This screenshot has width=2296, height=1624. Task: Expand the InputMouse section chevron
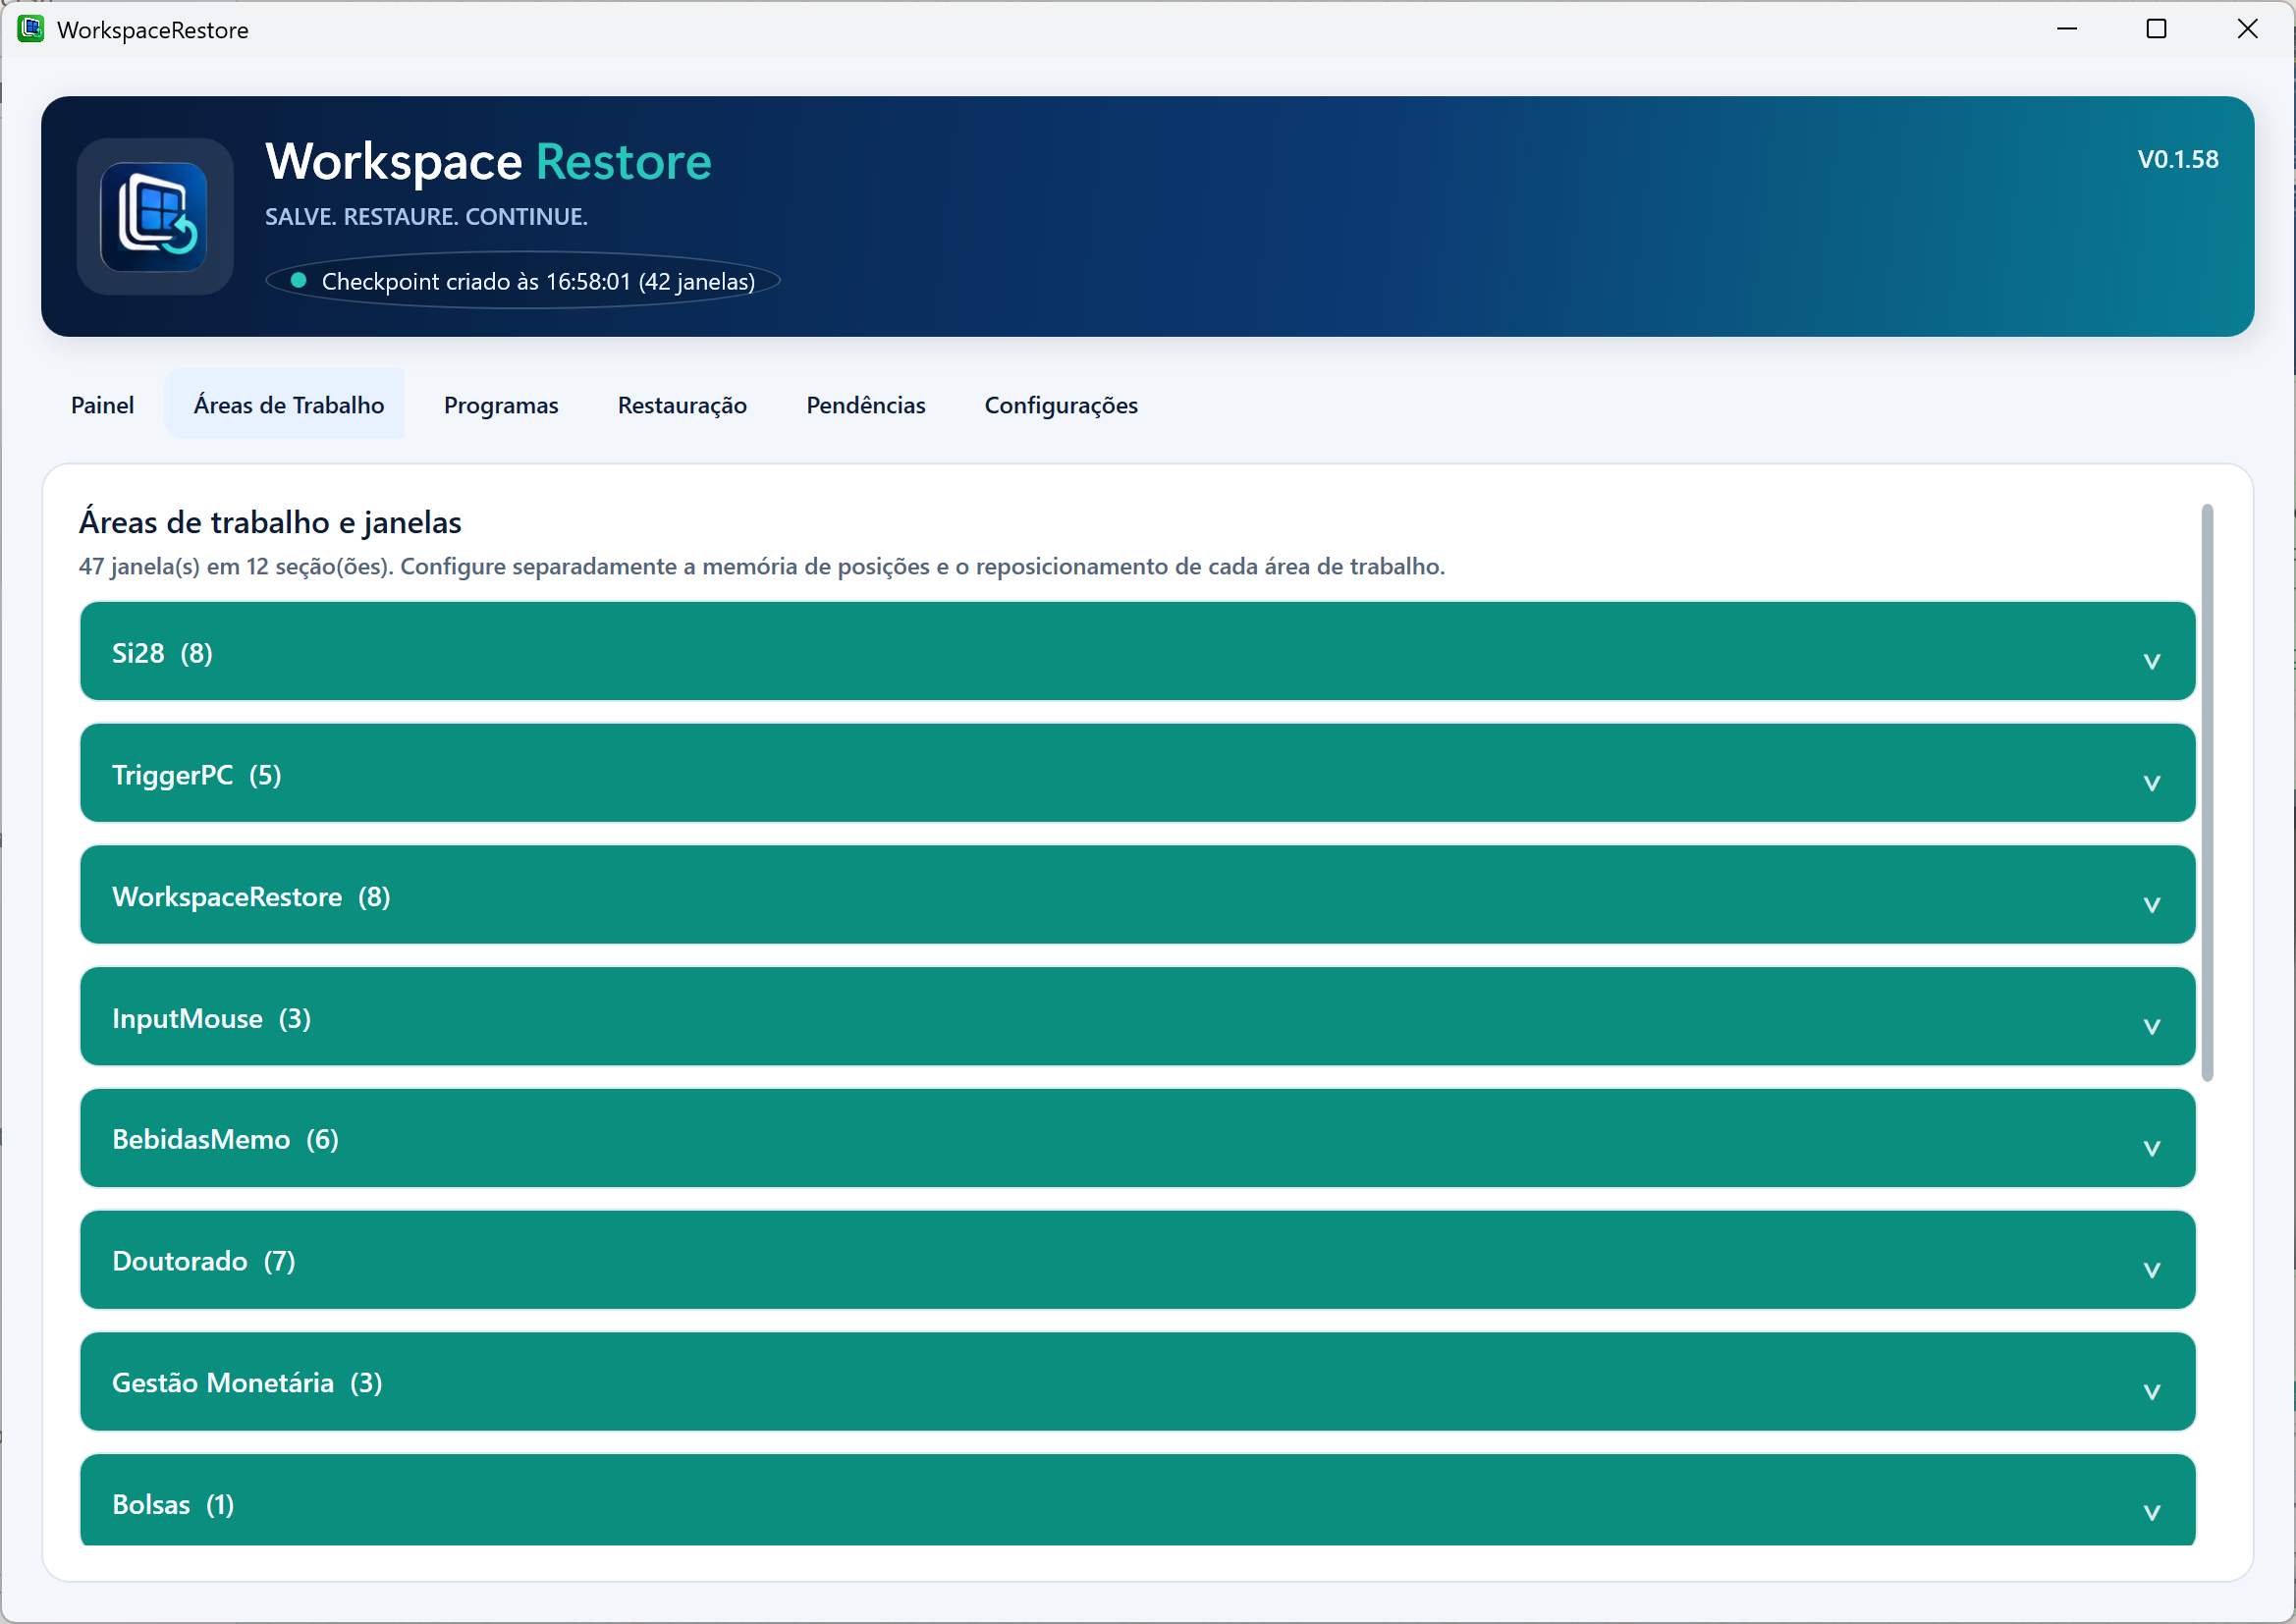click(x=2151, y=1026)
